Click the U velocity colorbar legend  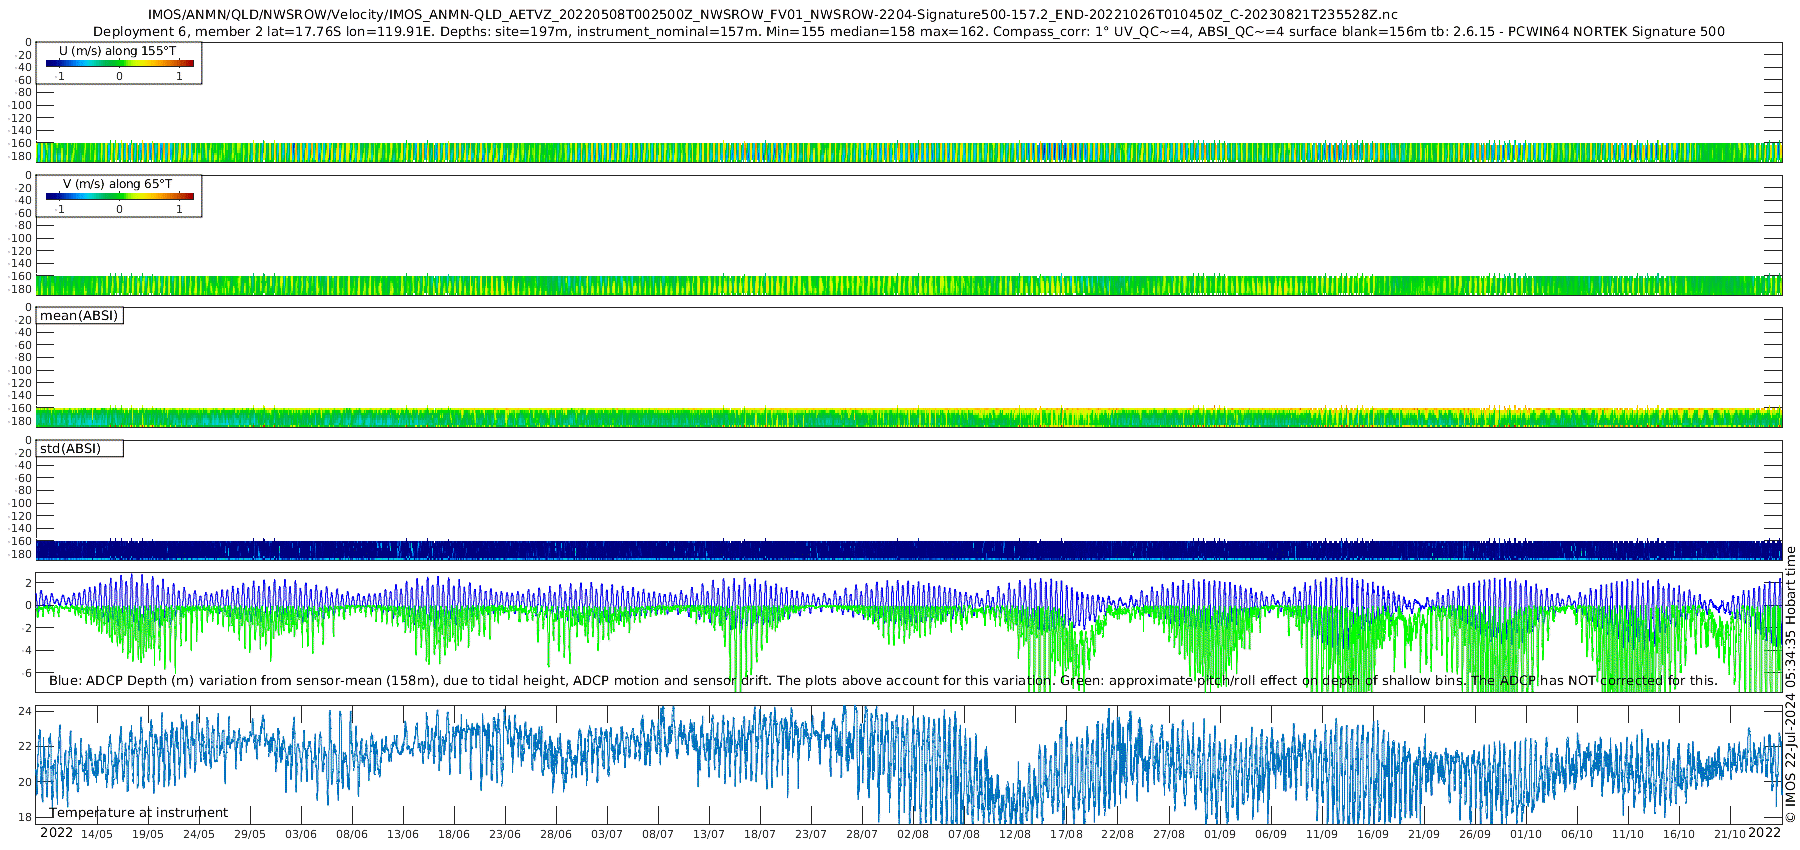pos(119,63)
